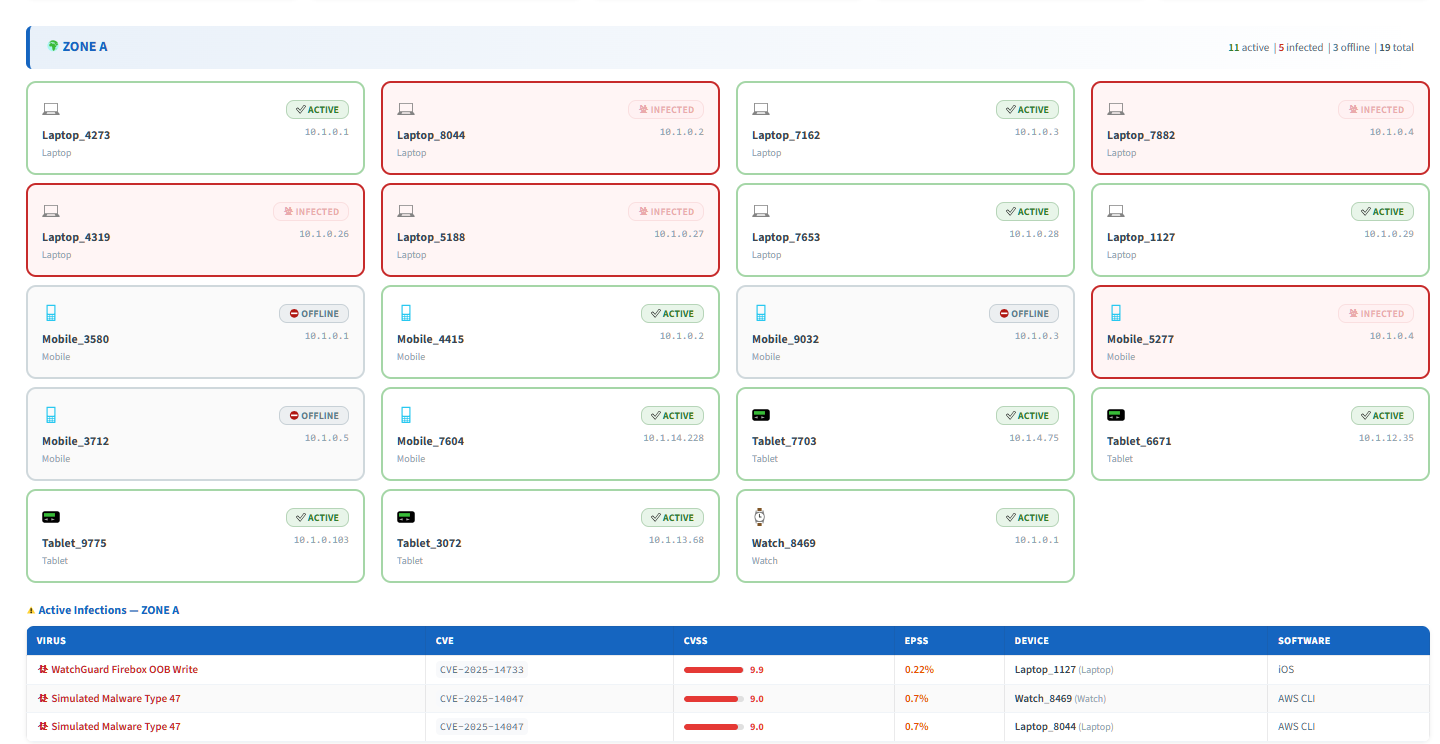Click the EPSS column header

[x=916, y=641]
